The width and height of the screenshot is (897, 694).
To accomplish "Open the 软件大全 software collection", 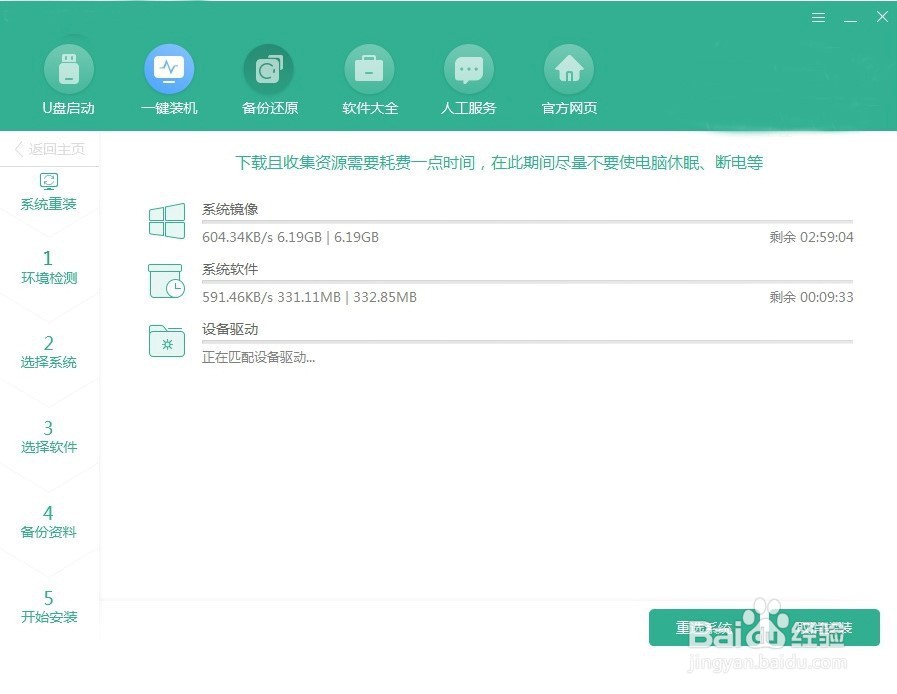I will coord(369,67).
